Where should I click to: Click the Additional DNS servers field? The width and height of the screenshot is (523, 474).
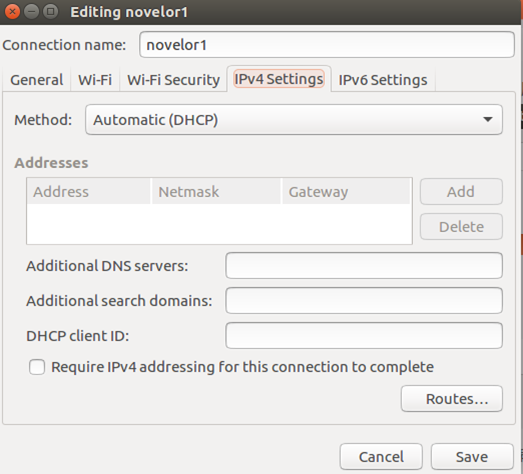click(x=364, y=266)
